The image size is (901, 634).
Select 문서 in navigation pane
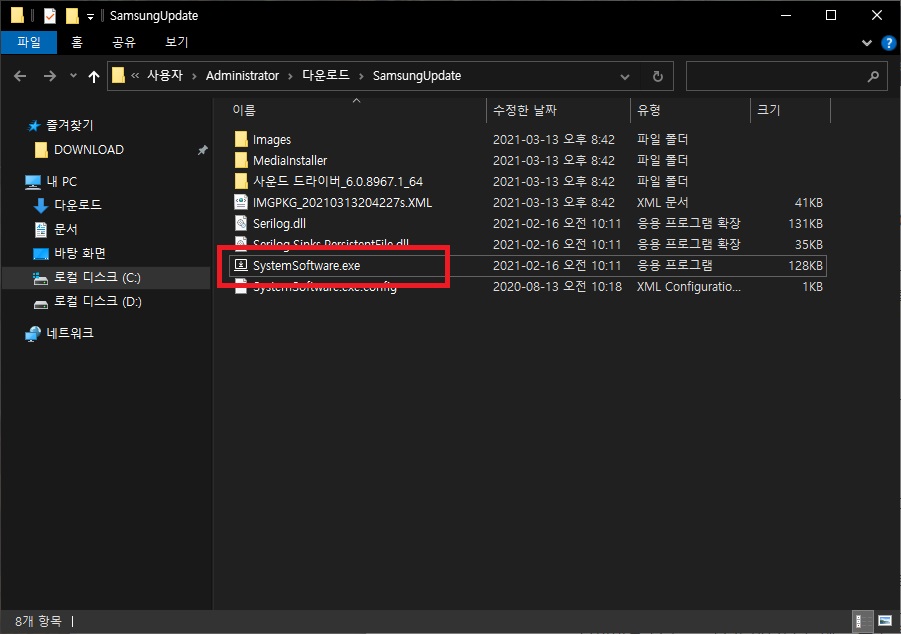pyautogui.click(x=66, y=229)
